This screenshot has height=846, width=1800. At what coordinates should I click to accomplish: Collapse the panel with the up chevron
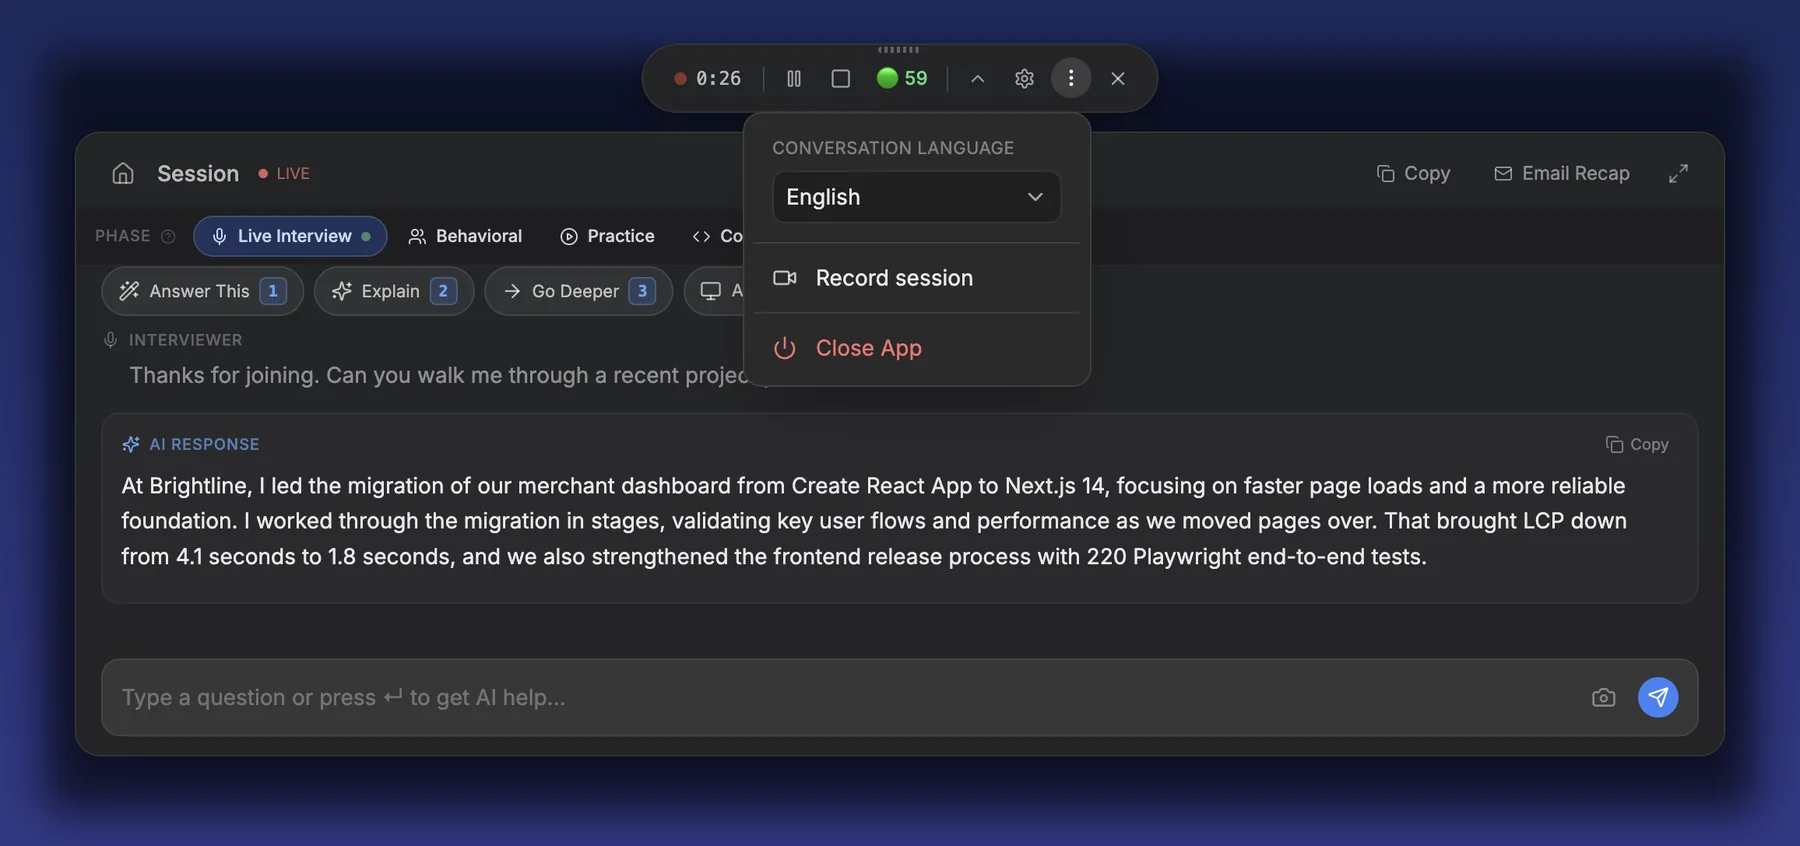click(978, 78)
